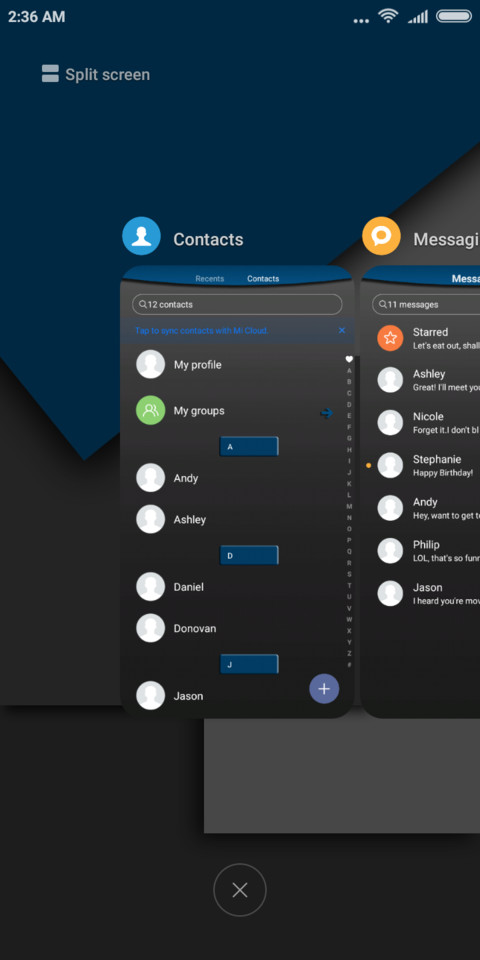
Task: Open contact Ashley in Contacts list
Action: [237, 519]
